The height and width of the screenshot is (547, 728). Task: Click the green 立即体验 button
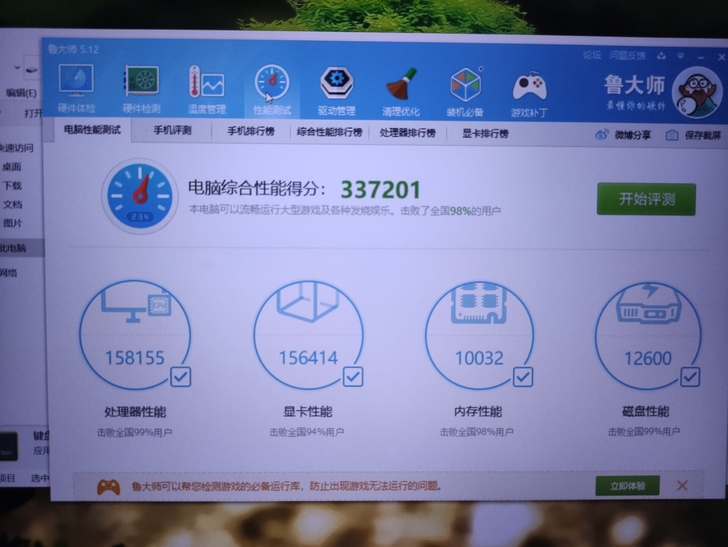pos(628,486)
